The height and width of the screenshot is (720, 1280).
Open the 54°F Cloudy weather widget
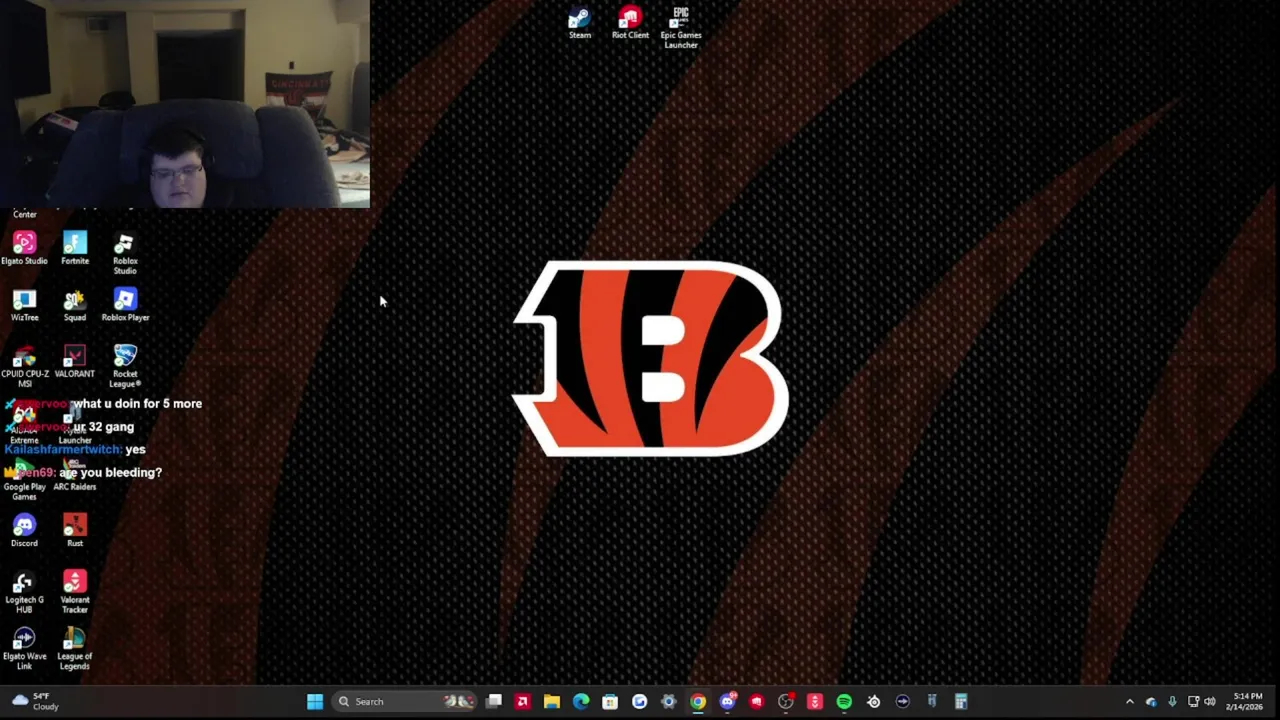click(35, 701)
